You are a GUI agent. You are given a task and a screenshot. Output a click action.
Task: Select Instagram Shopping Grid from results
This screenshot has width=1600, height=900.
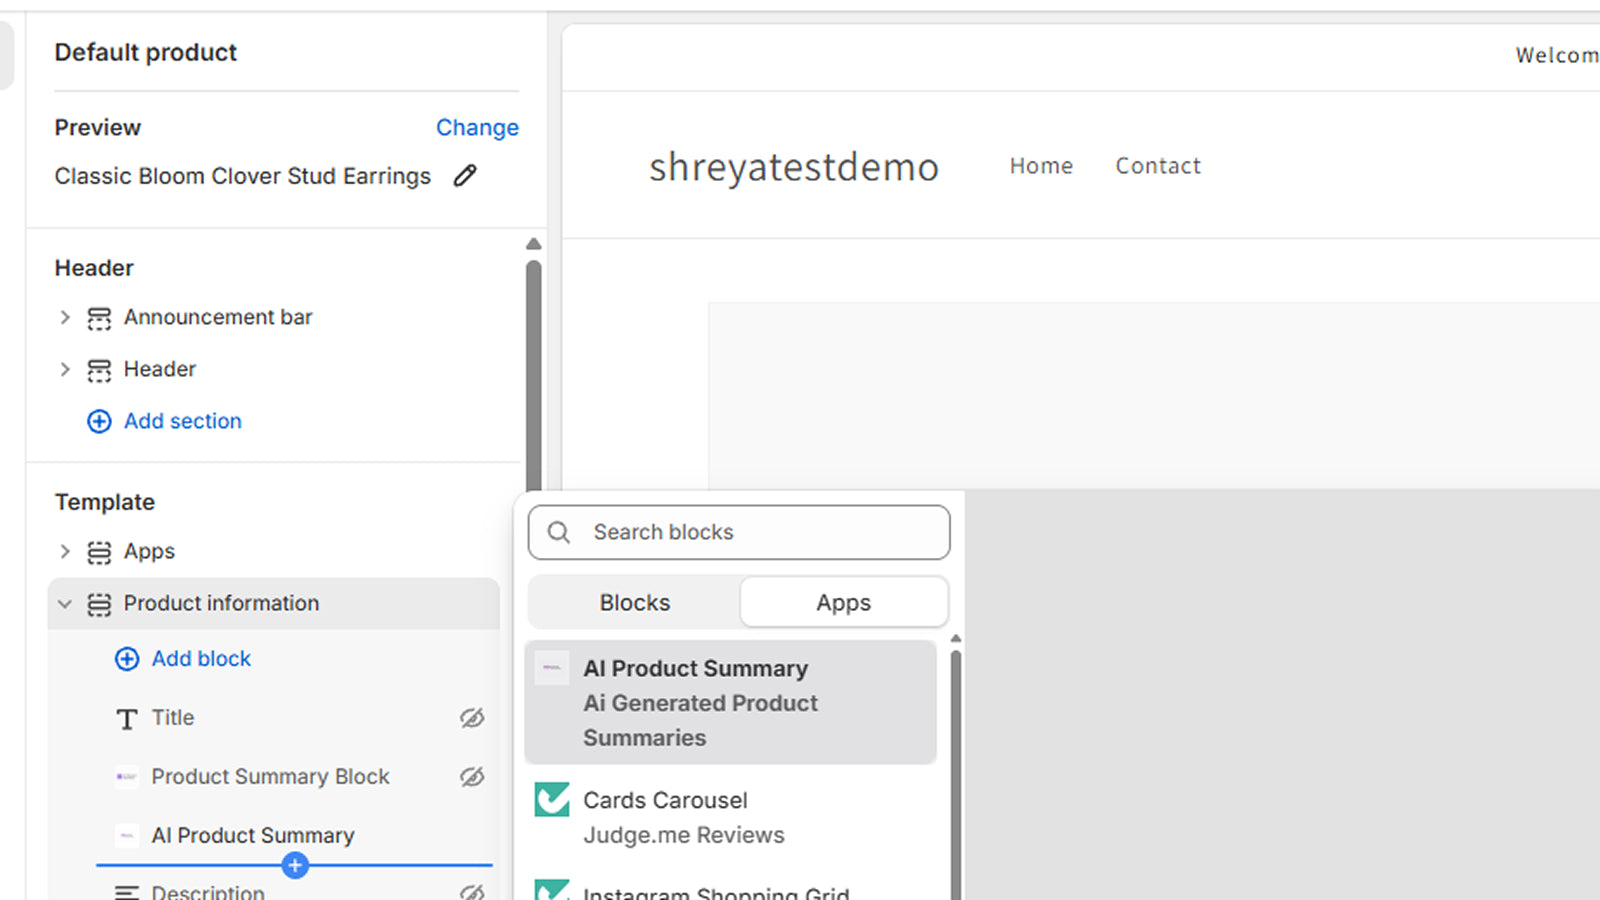coord(716,890)
